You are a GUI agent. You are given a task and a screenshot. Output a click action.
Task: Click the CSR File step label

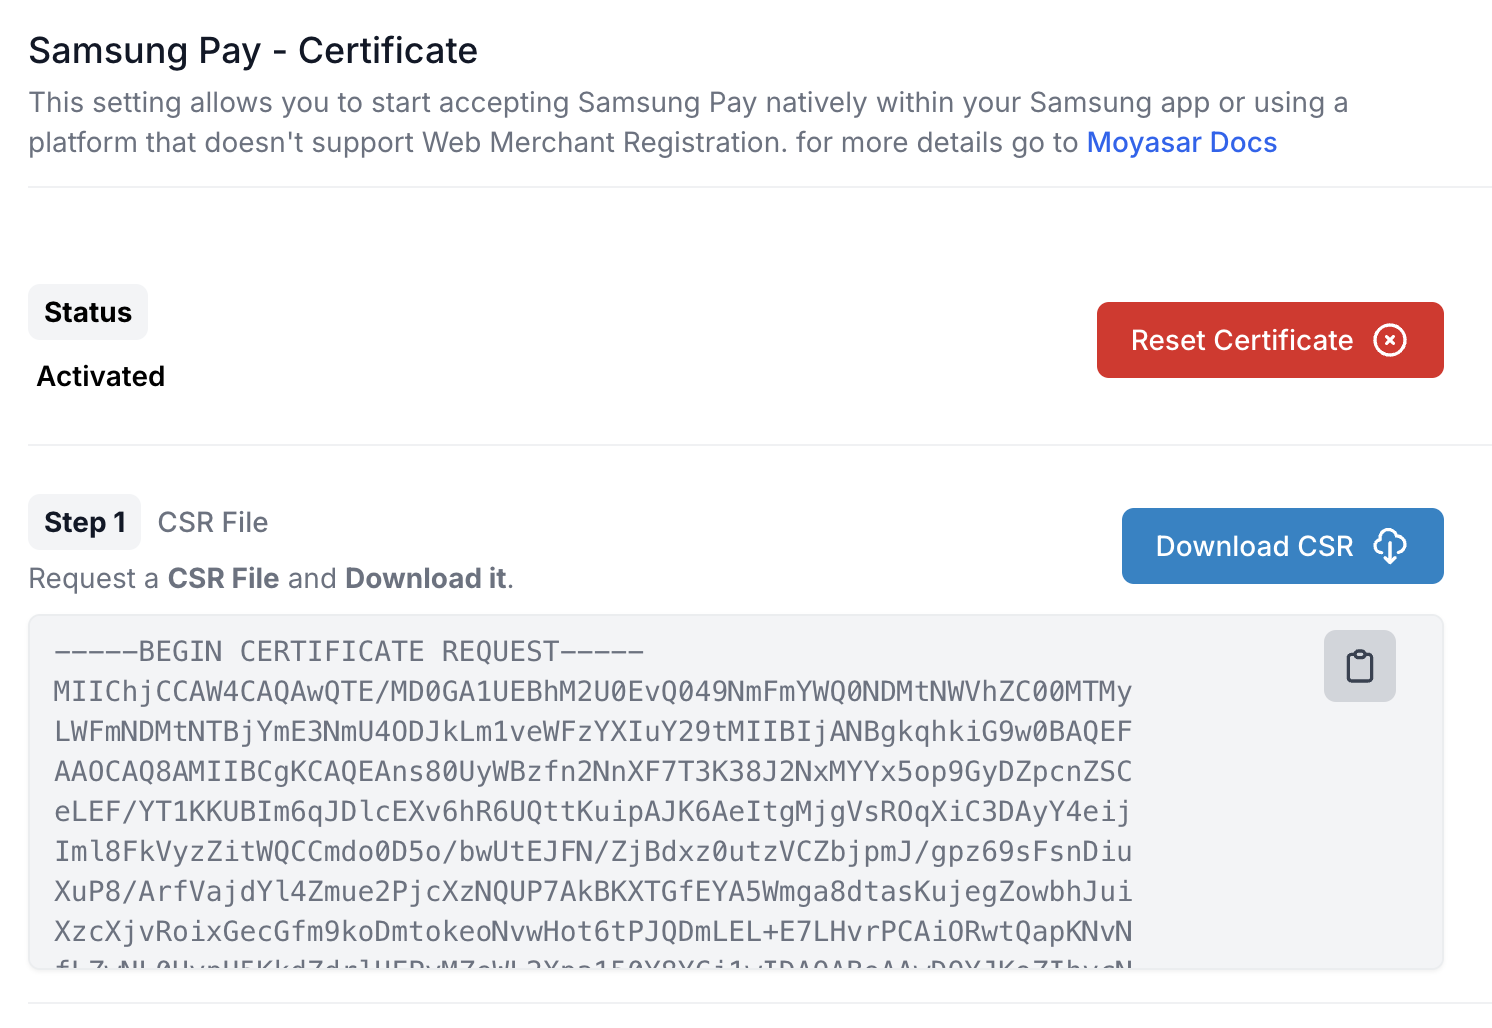[x=212, y=522]
